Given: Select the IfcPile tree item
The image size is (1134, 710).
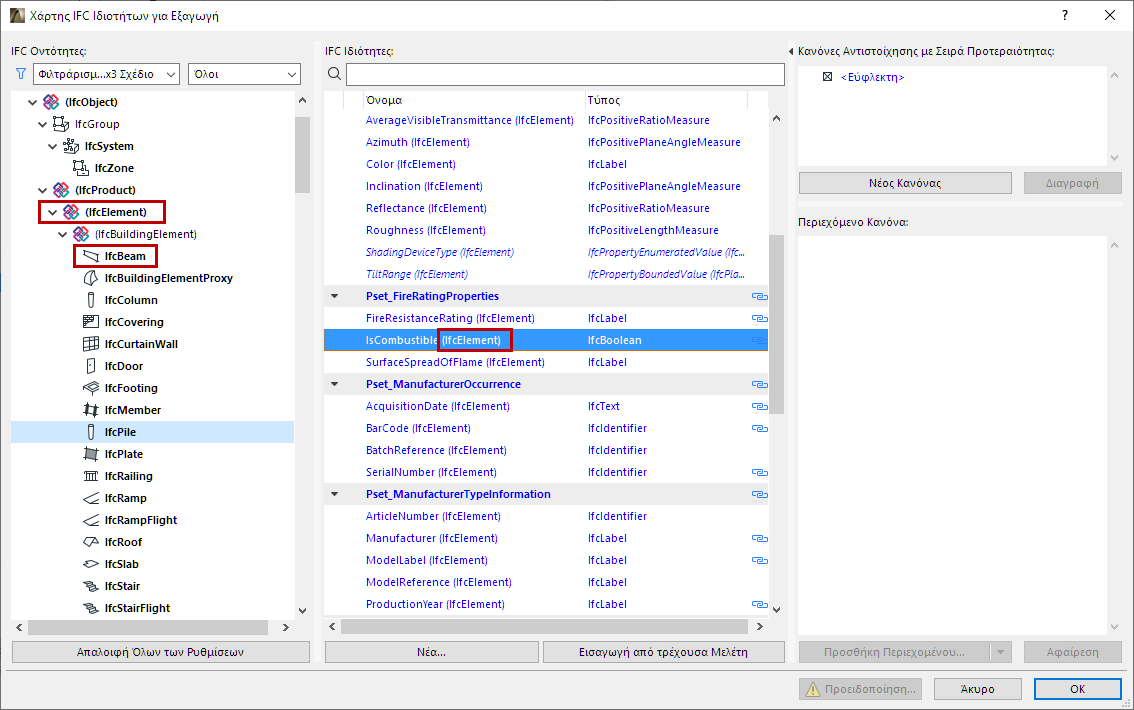Looking at the screenshot, I should [153, 432].
